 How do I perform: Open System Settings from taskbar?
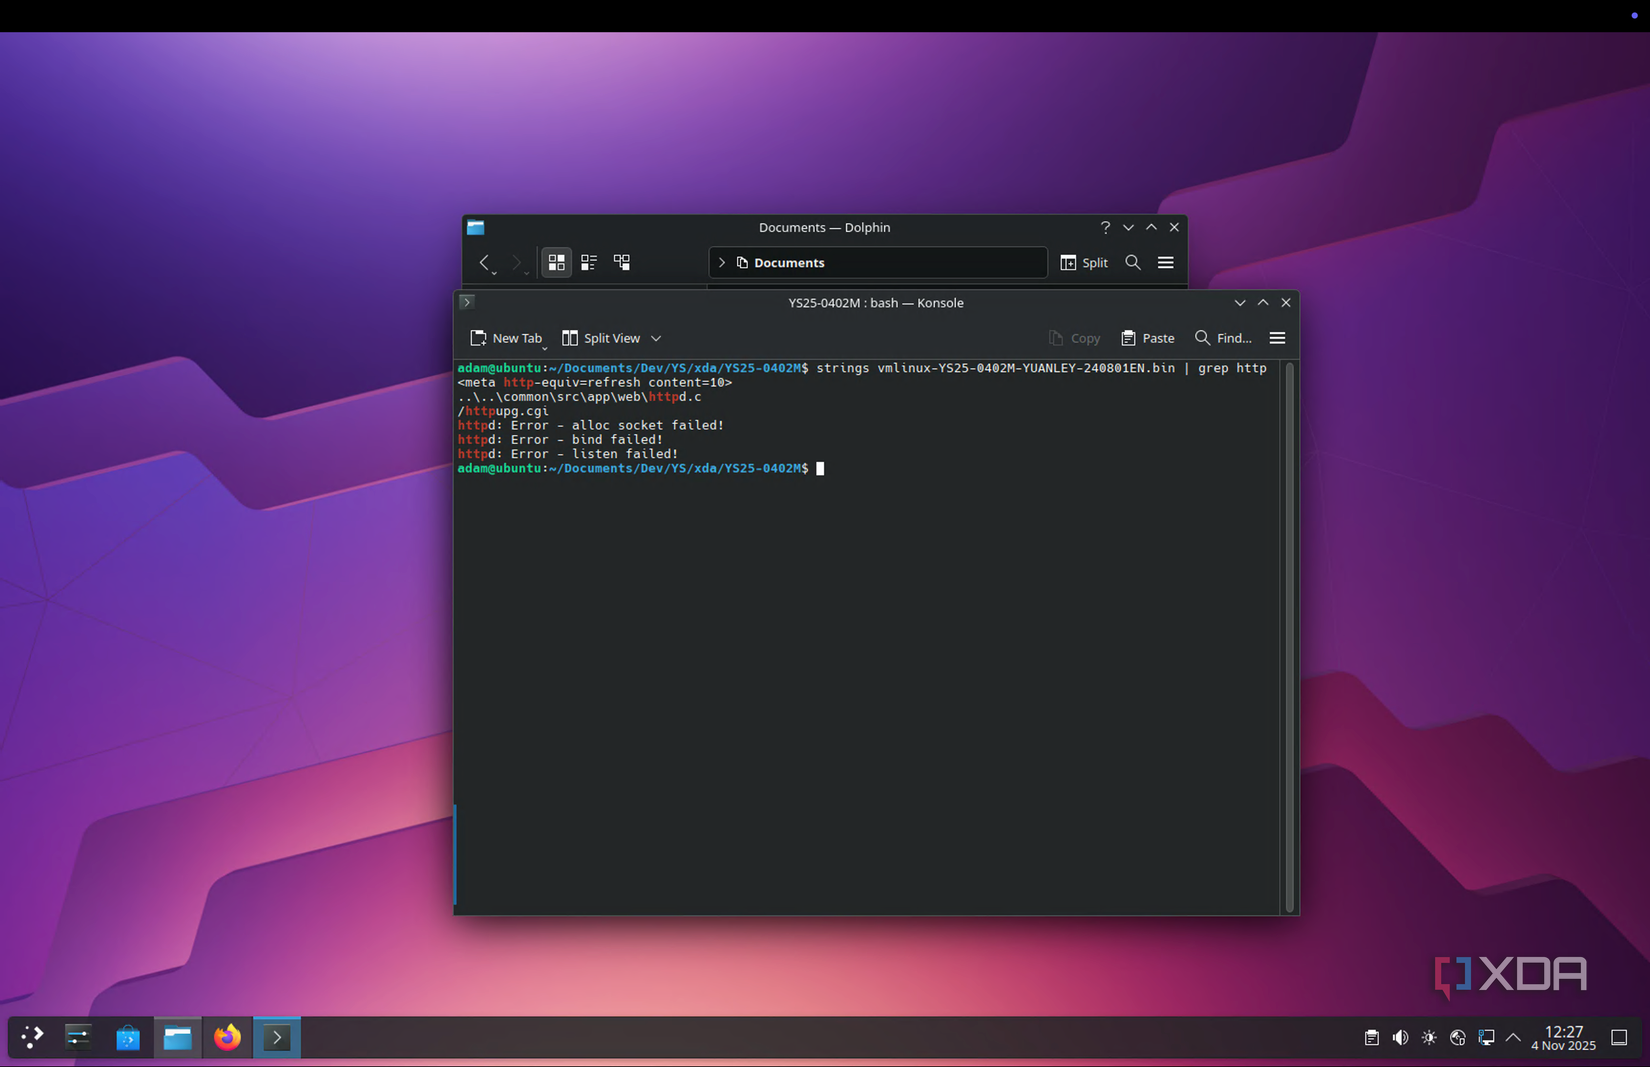(78, 1037)
